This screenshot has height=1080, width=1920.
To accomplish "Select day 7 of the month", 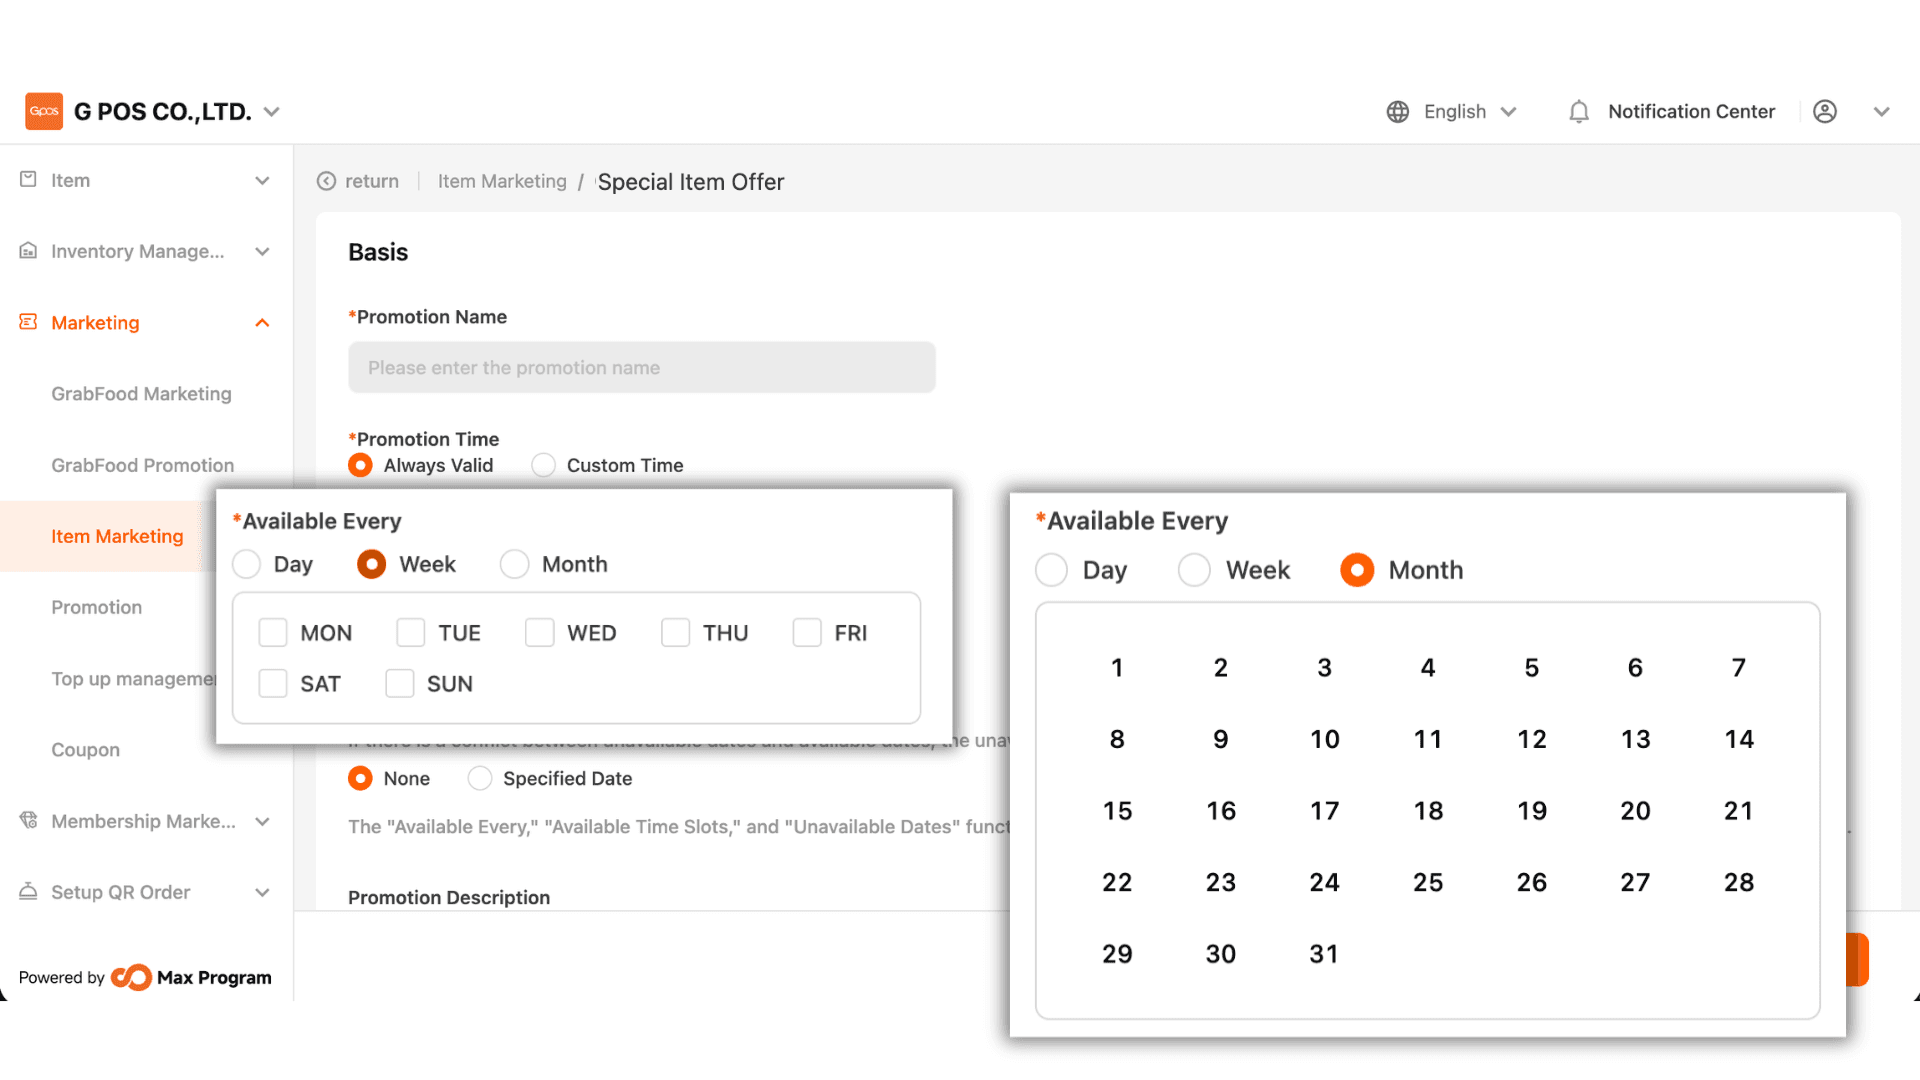I will tap(1738, 667).
